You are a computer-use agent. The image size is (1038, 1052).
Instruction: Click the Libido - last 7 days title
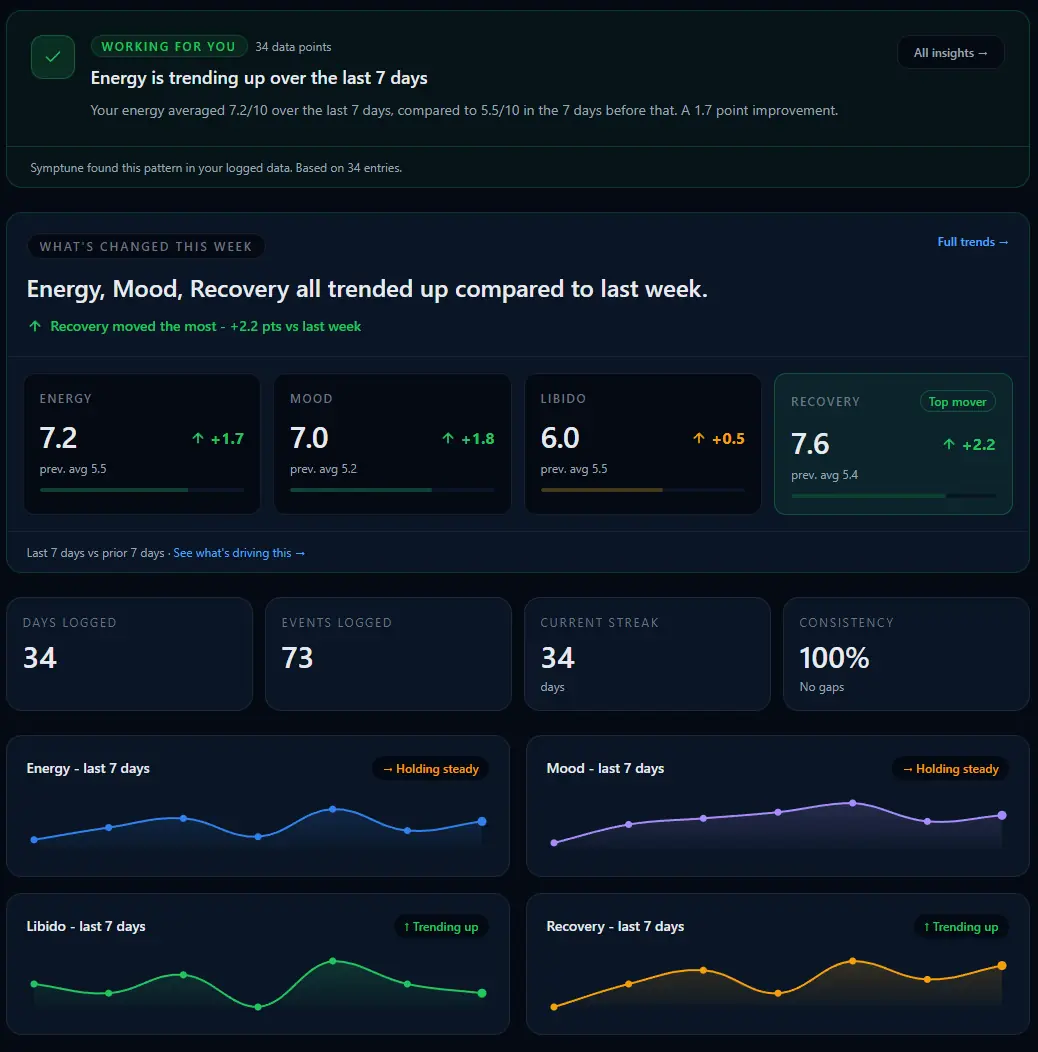(86, 926)
